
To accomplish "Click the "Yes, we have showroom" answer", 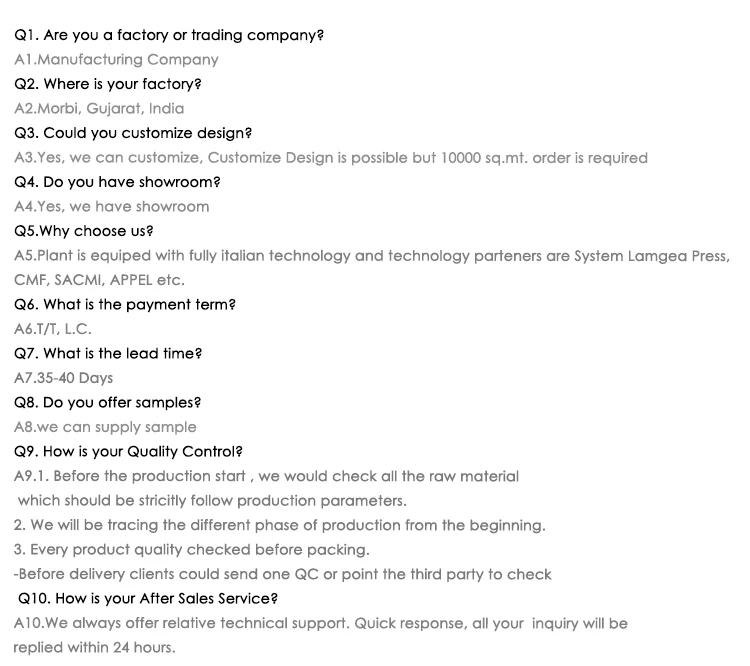I will click(x=112, y=206).
